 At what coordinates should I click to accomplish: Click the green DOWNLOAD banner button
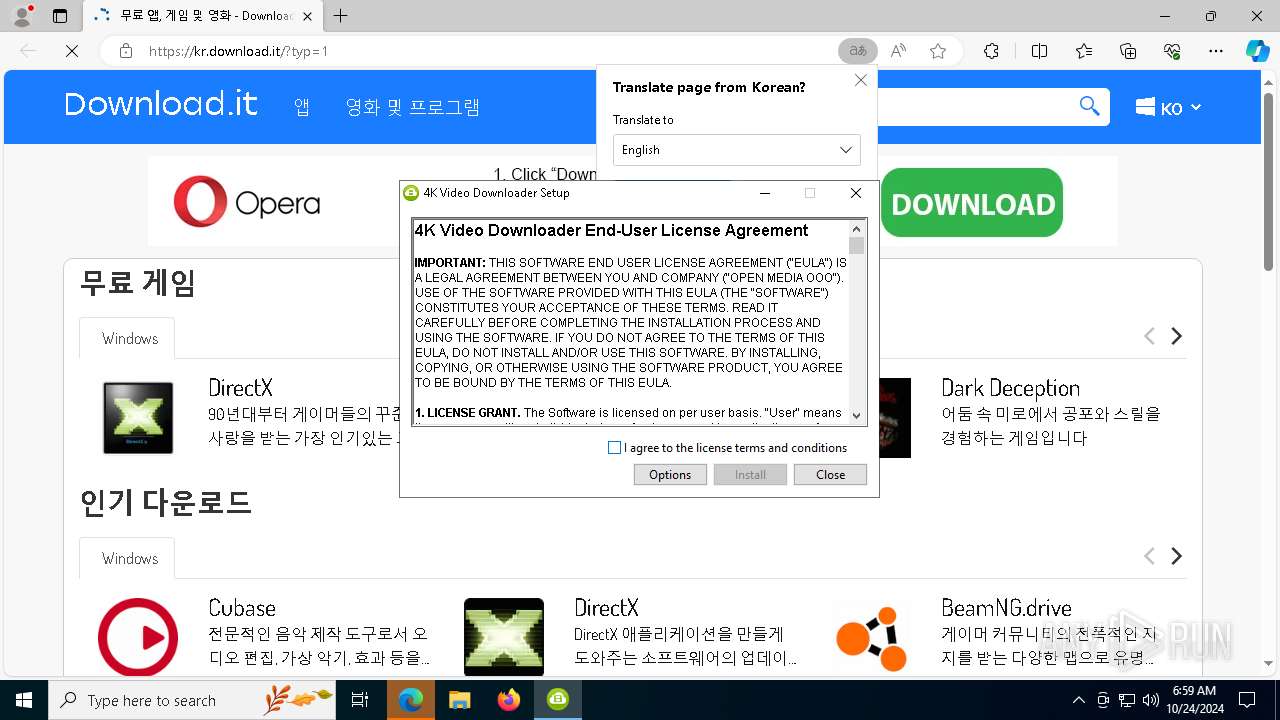pos(972,203)
